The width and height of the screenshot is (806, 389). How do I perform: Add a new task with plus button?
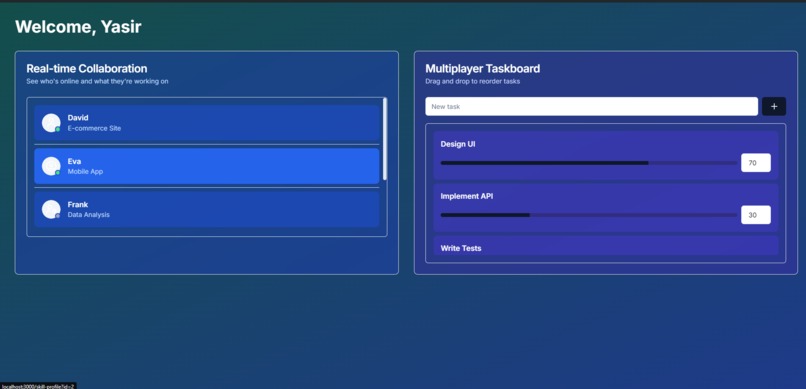774,106
